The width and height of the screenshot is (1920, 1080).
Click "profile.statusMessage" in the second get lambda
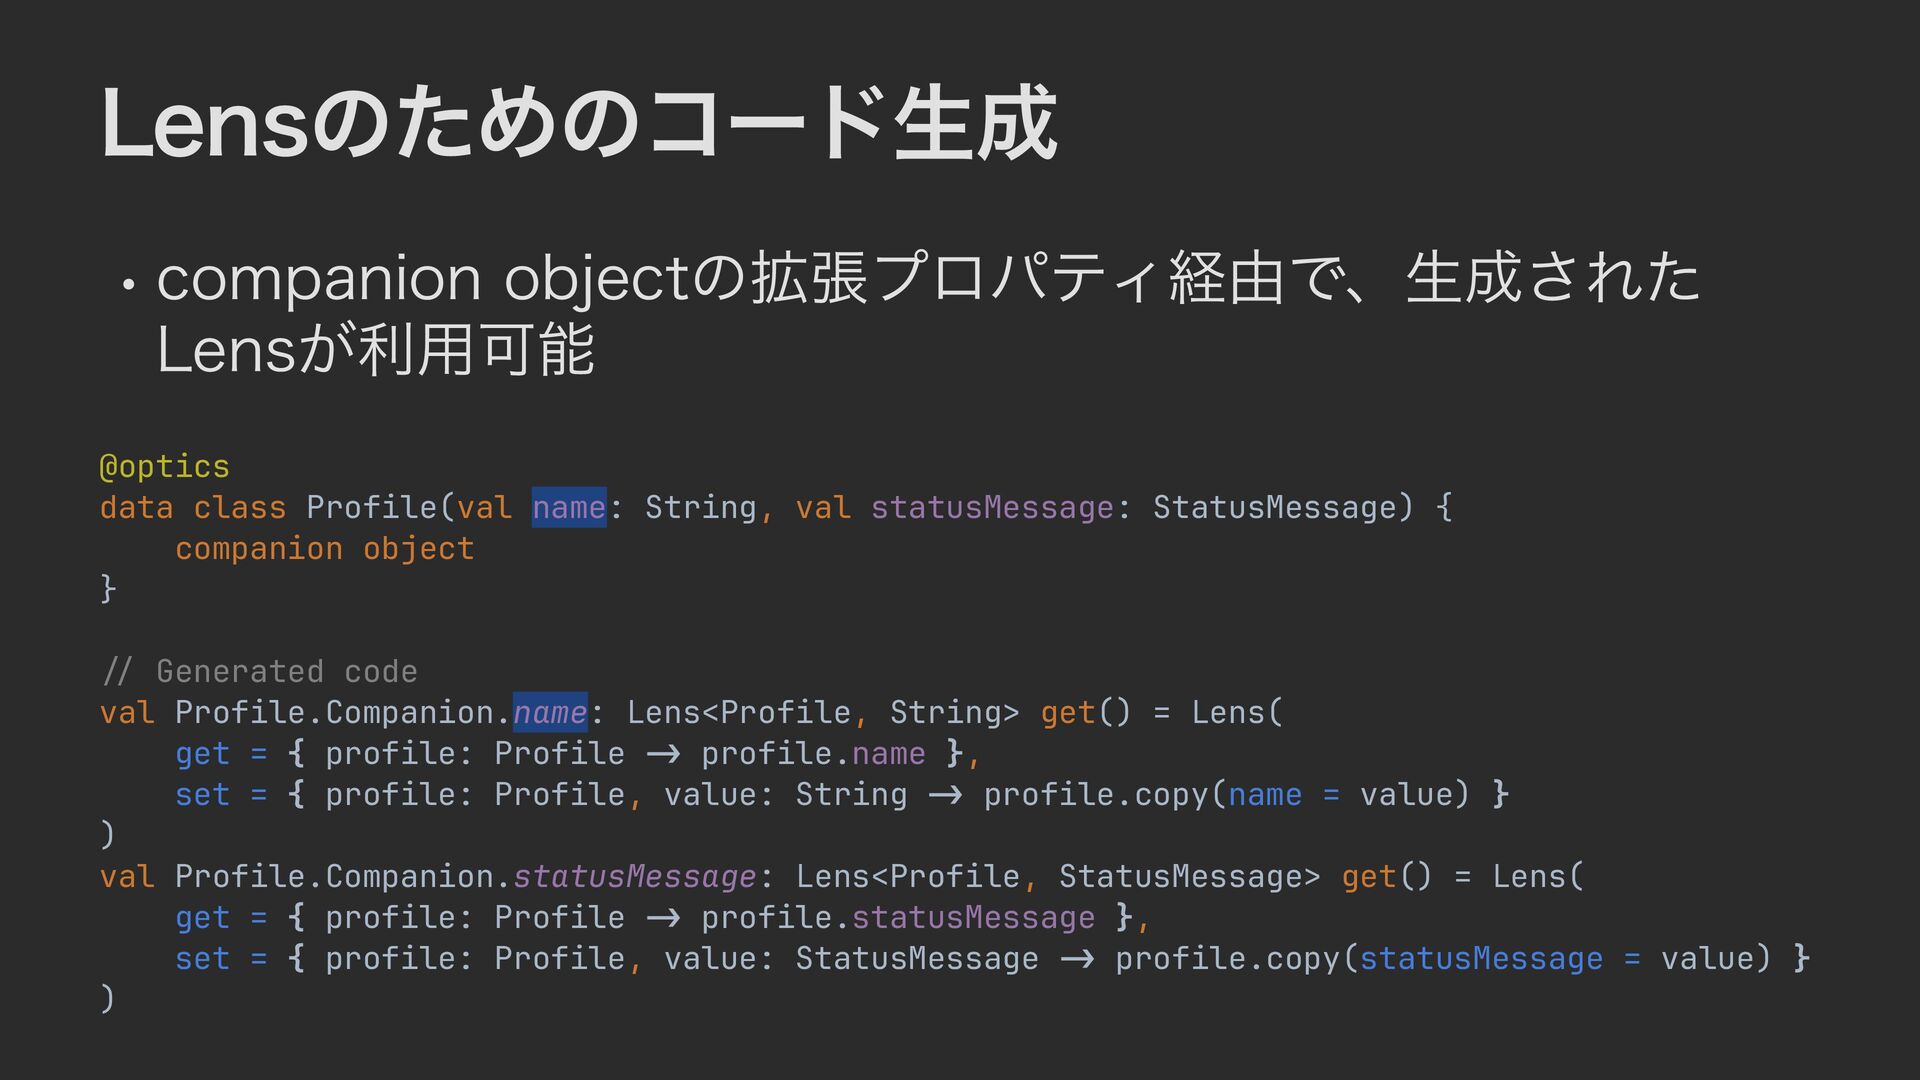(897, 917)
